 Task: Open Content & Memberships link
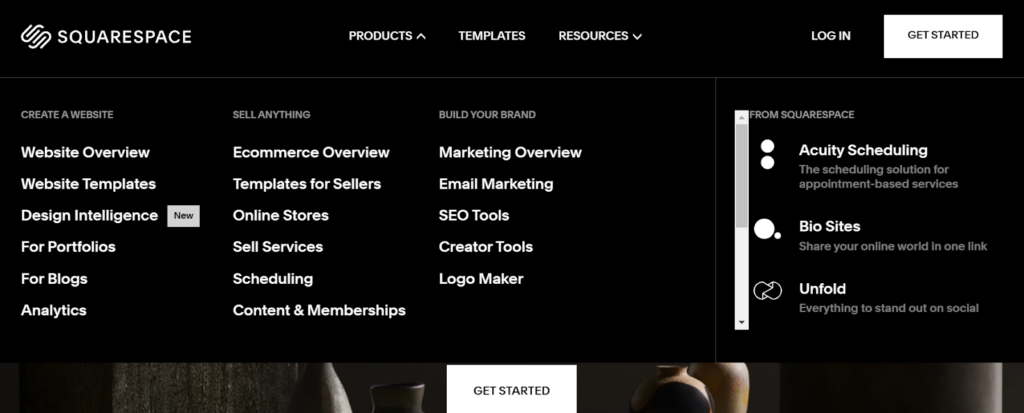(319, 310)
